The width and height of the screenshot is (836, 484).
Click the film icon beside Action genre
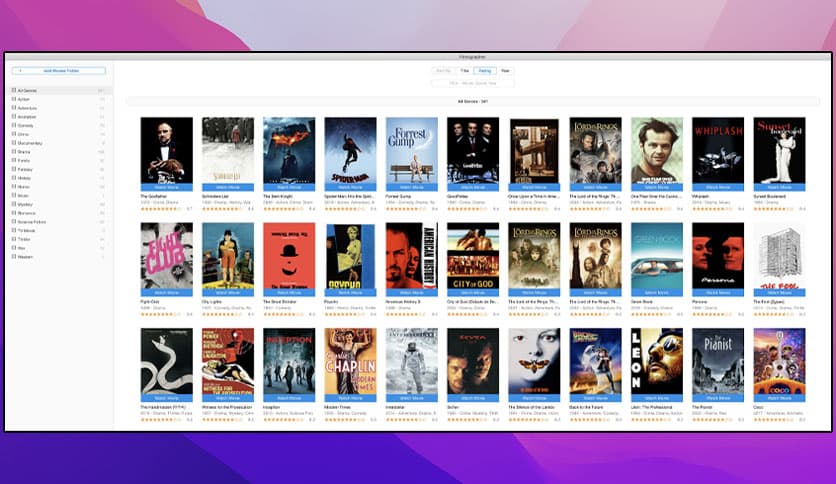pos(14,99)
